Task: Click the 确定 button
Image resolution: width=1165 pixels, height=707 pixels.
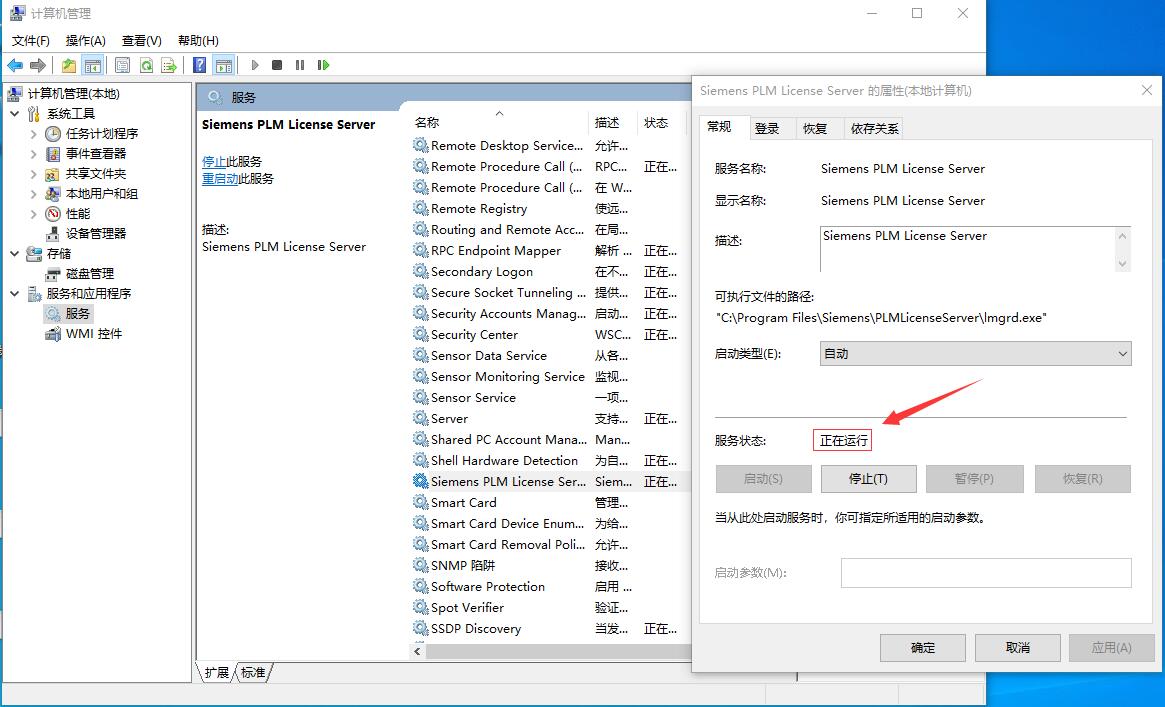Action: coord(922,647)
